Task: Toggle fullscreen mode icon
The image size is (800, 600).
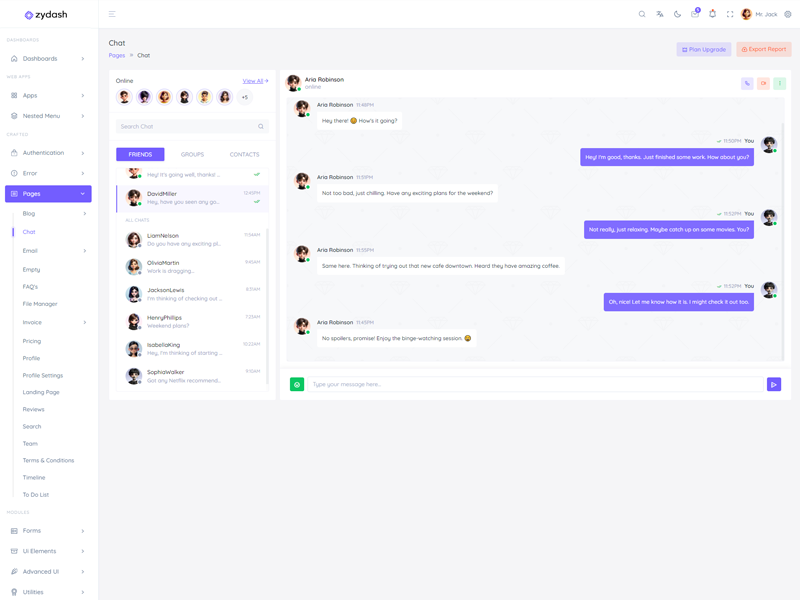Action: [730, 14]
